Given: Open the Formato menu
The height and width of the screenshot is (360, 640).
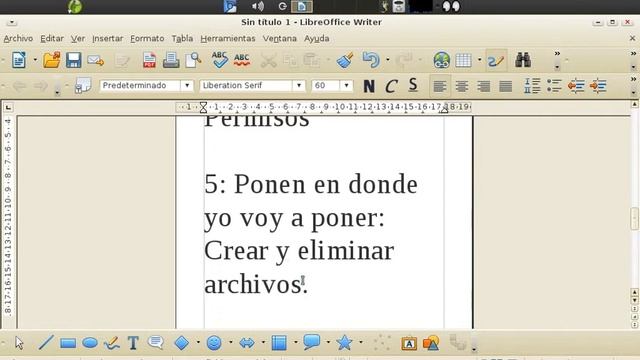Looking at the screenshot, I should [147, 38].
